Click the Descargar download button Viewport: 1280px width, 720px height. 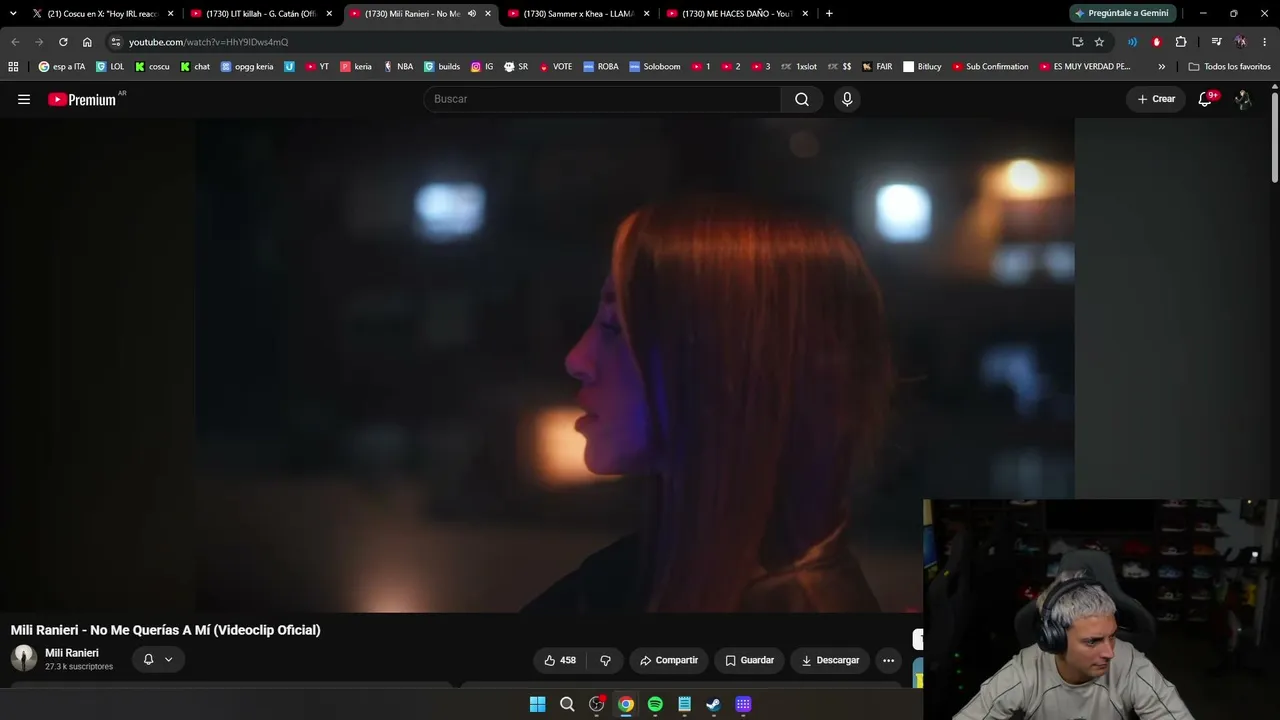830,660
